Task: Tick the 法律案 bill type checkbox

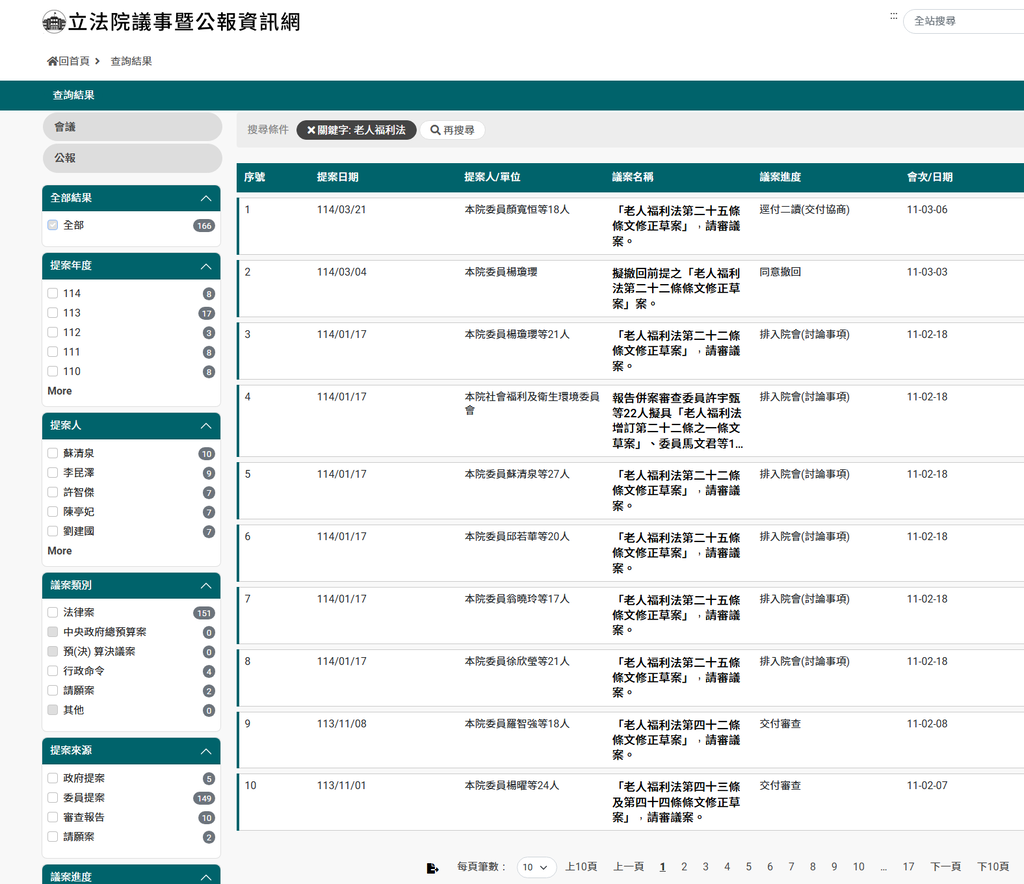Action: 52,612
